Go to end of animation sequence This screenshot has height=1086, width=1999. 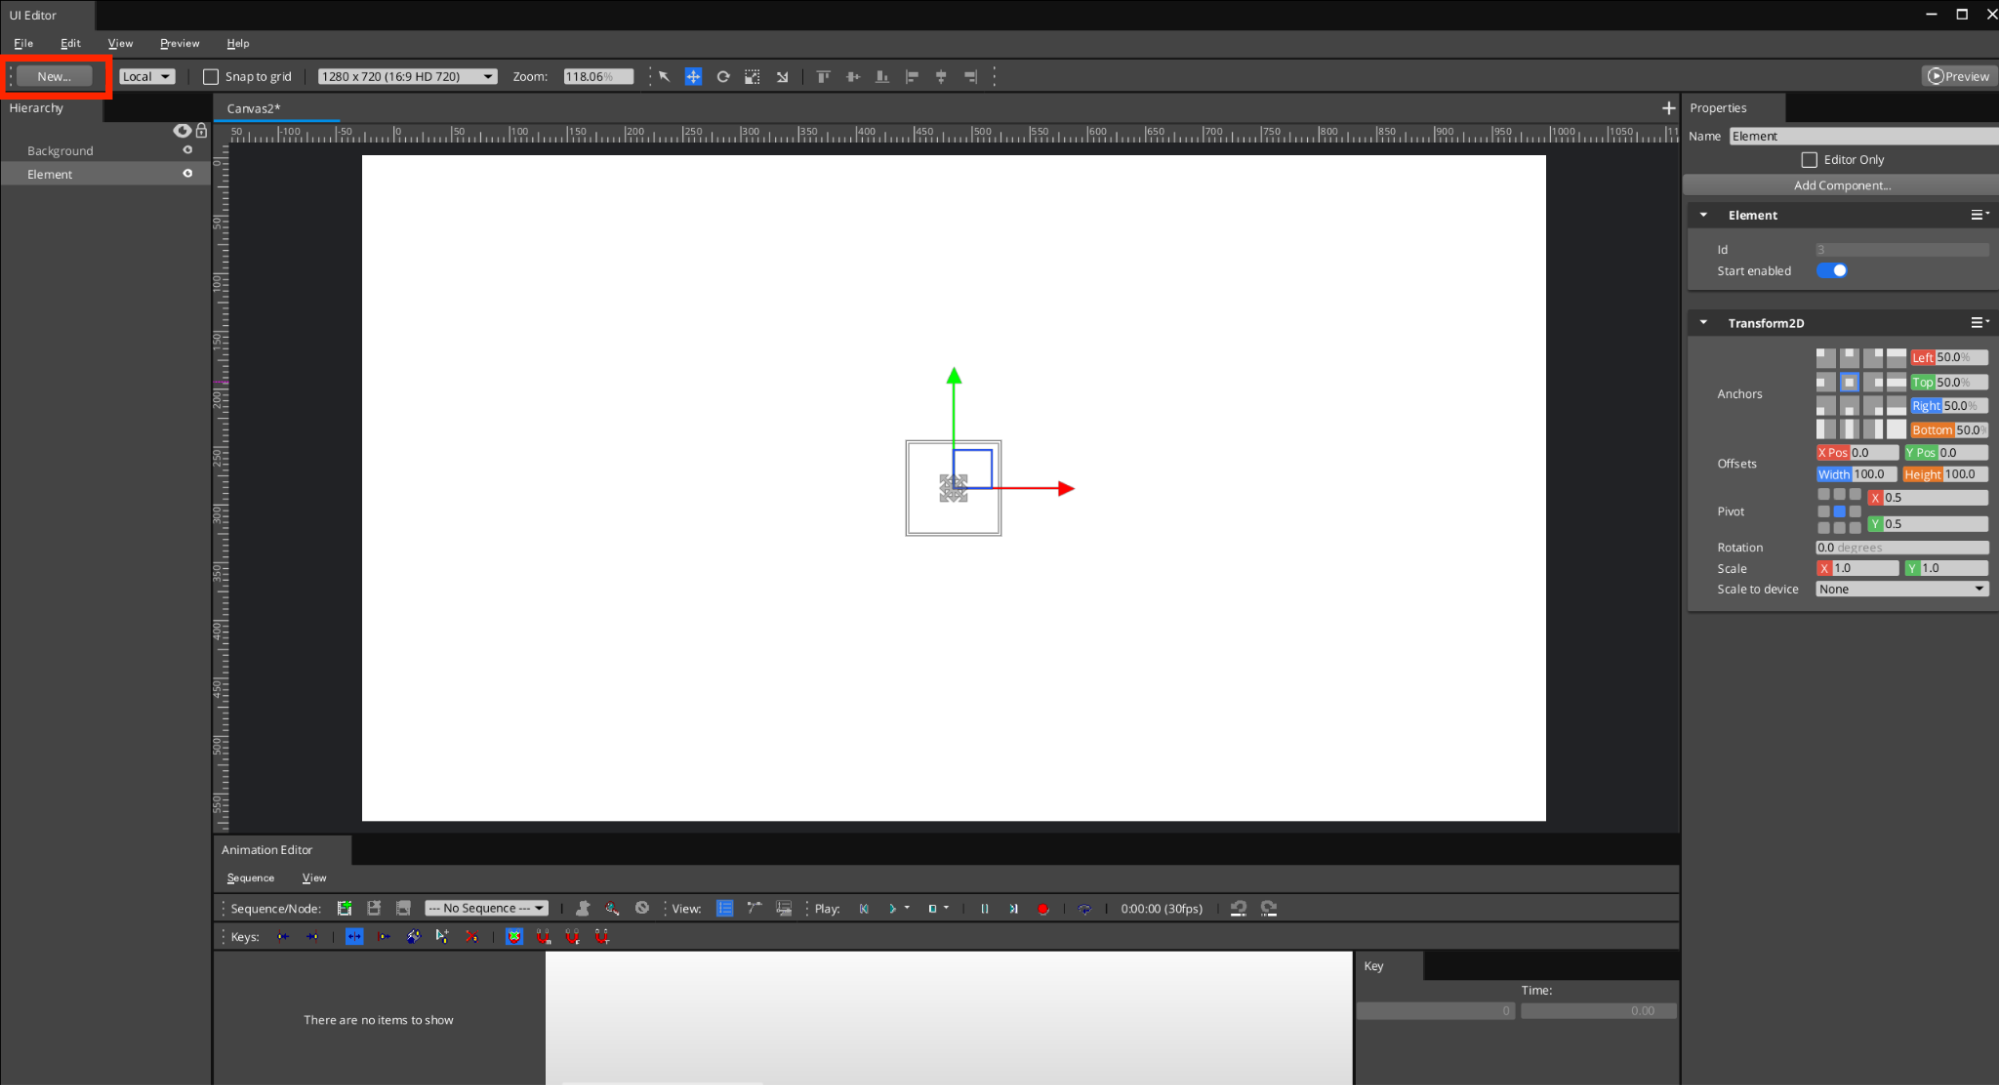1013,908
